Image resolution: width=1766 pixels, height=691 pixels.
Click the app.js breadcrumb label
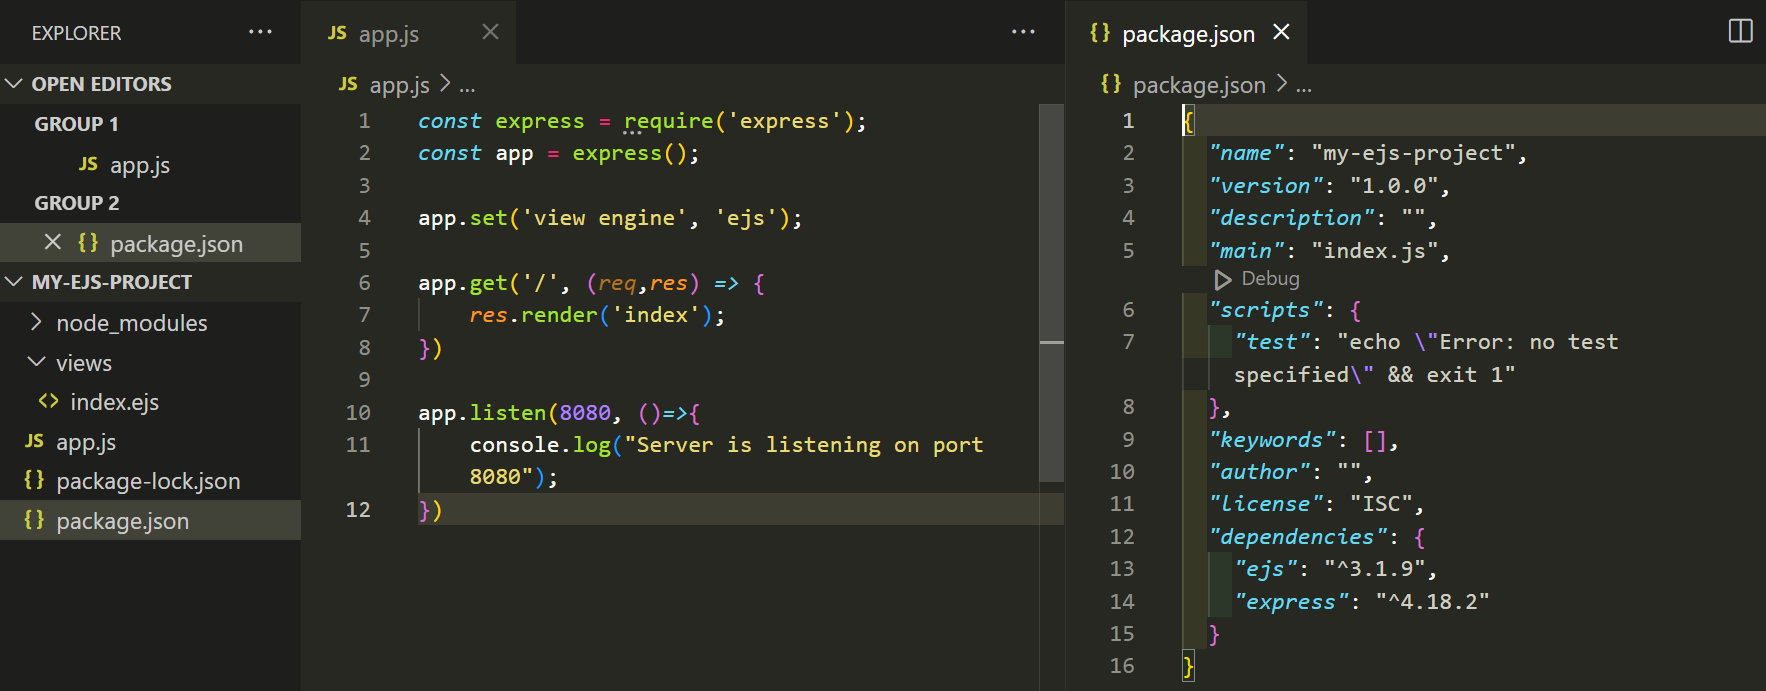point(399,85)
